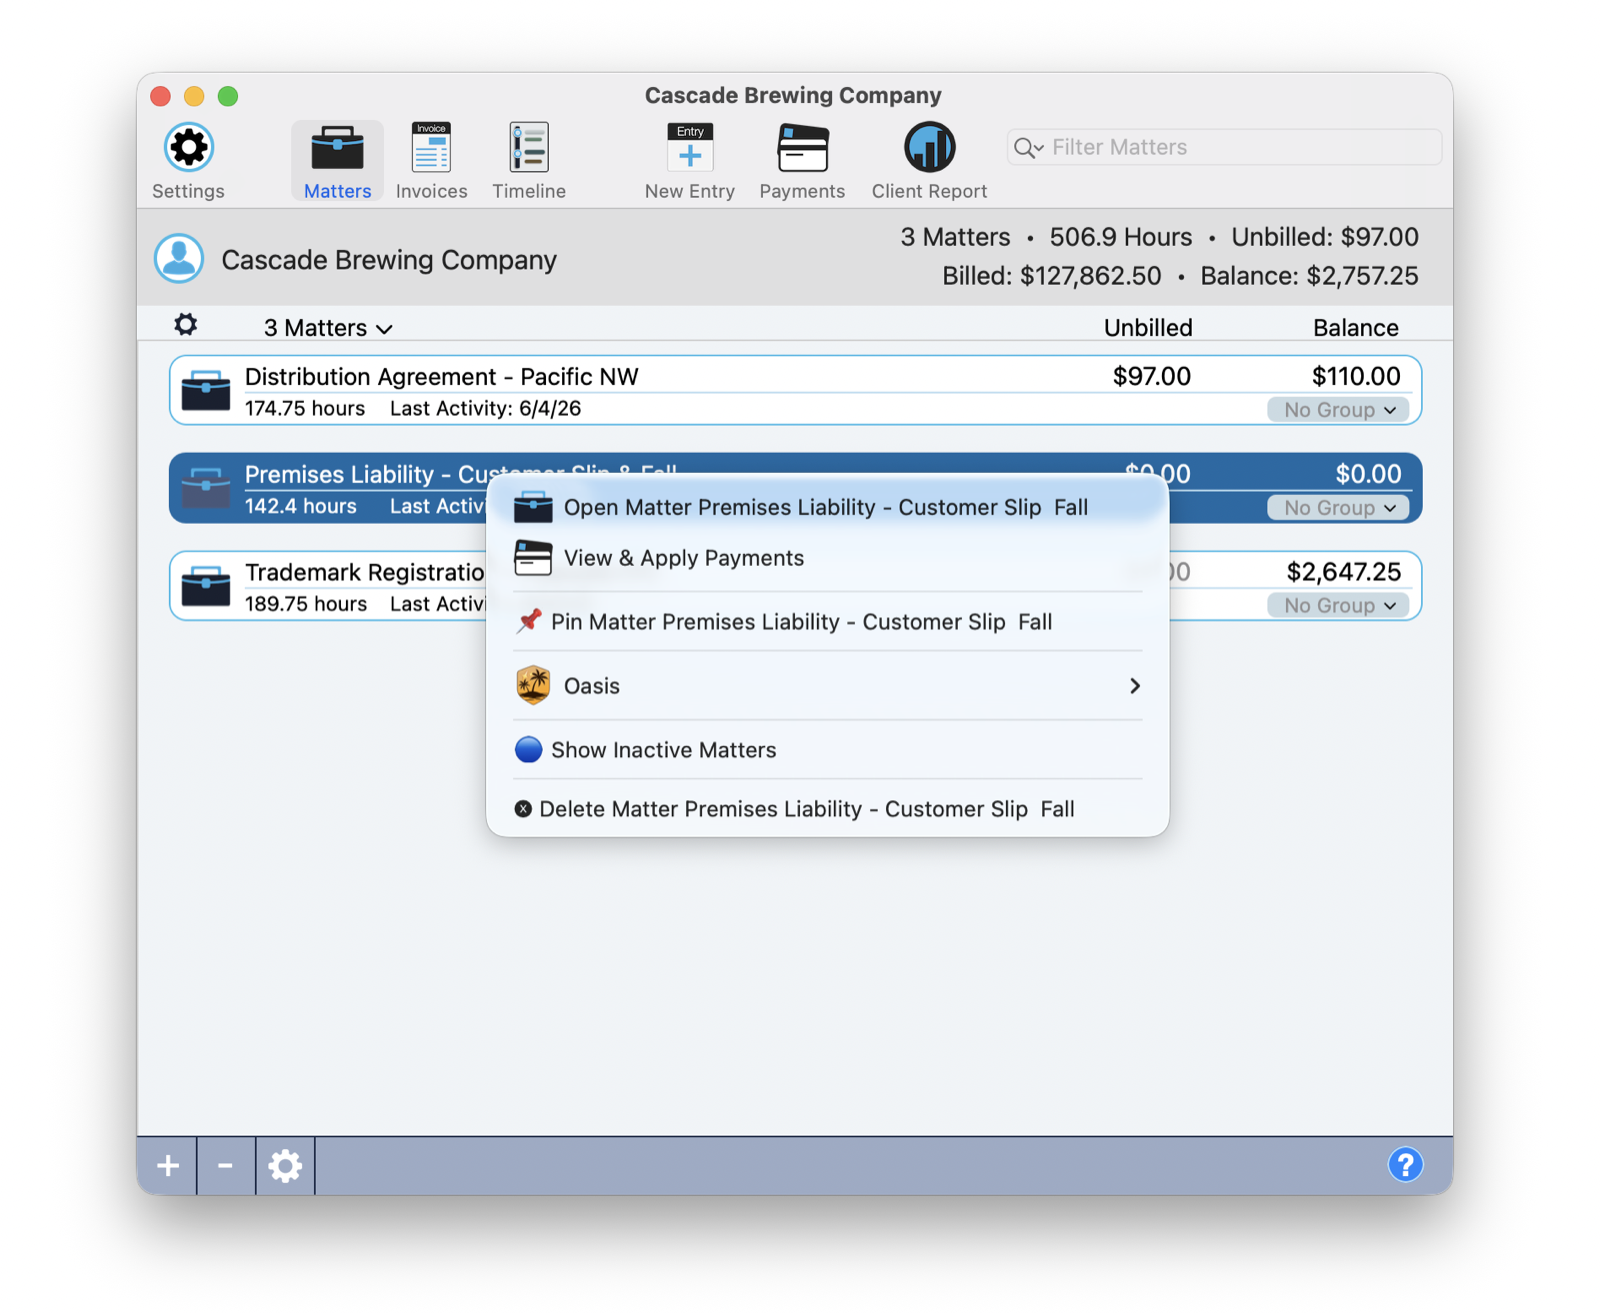1600x1313 pixels.
Task: Click the Billed: $127,862.50 summary
Action: coord(1051,276)
